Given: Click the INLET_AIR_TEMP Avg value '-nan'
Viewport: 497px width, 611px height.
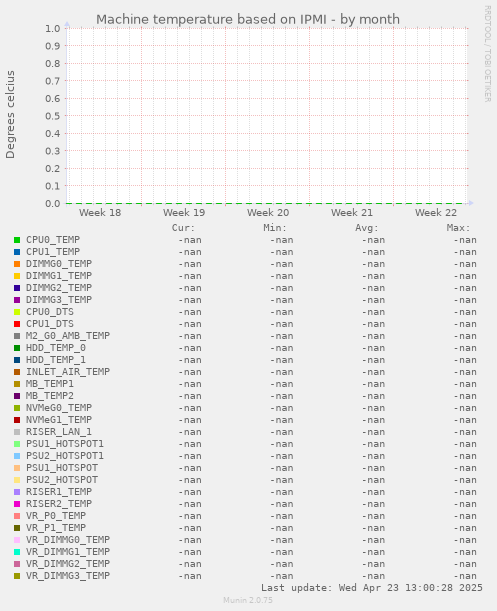Looking at the screenshot, I should tap(373, 373).
